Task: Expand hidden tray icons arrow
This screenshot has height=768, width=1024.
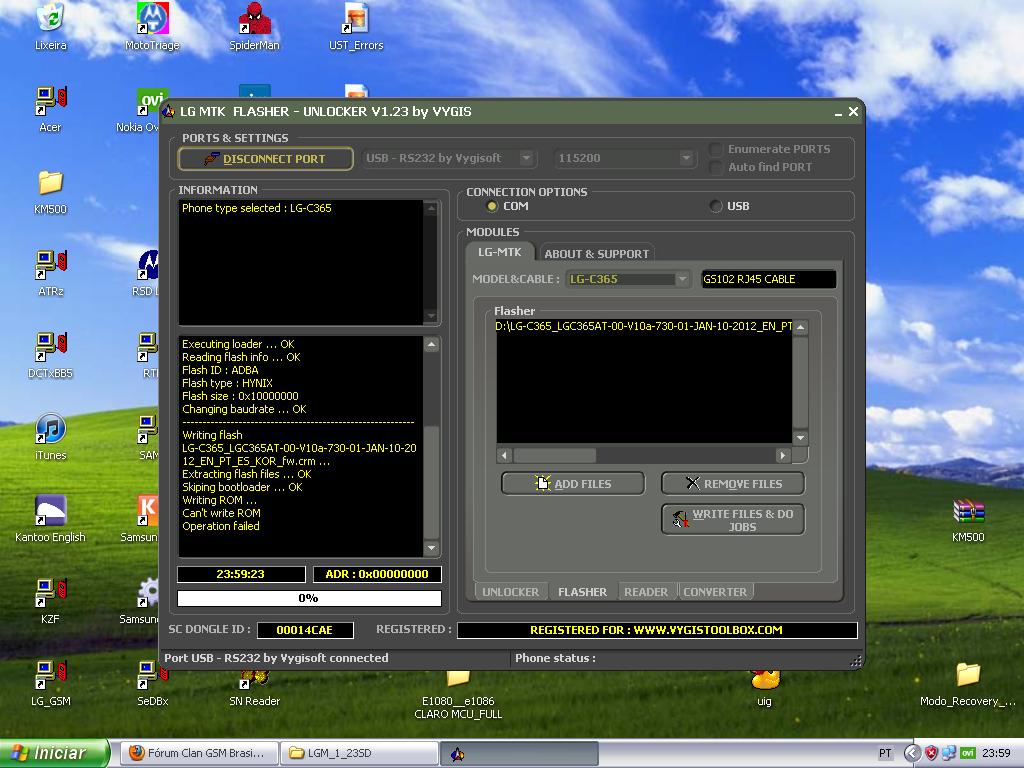Action: [x=912, y=753]
